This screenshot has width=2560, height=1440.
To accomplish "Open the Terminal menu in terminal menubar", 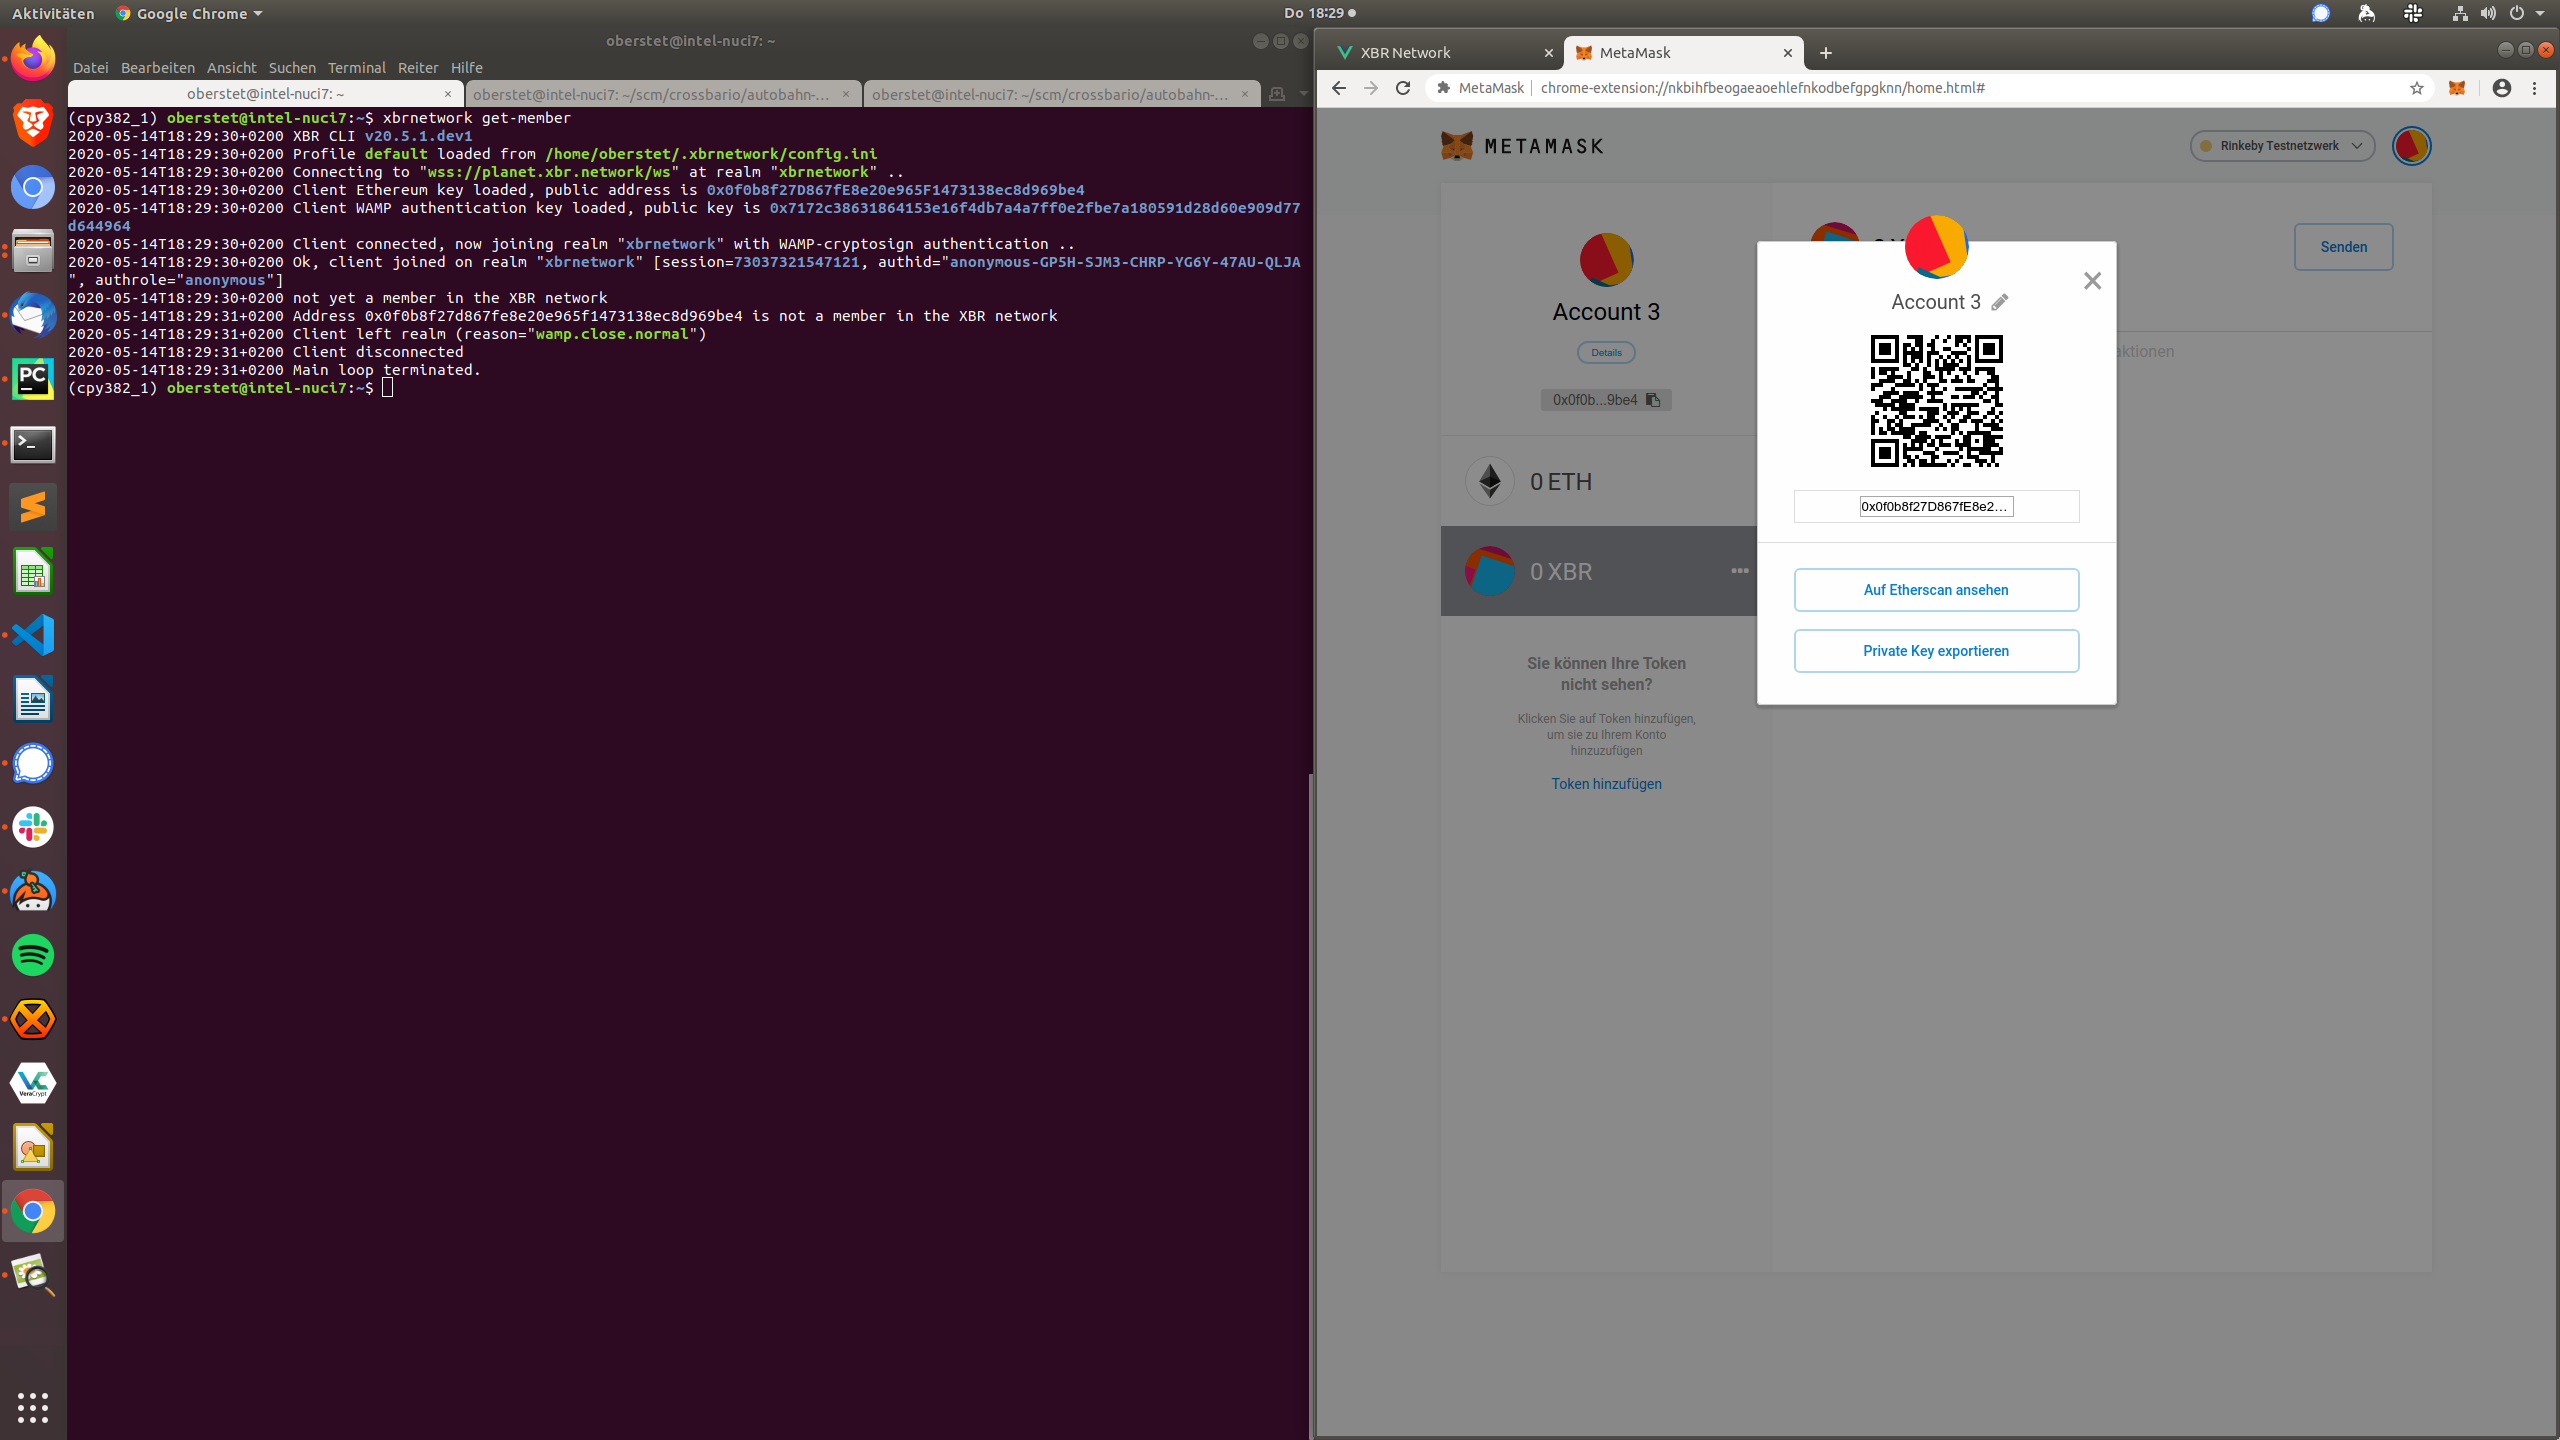I will click(x=357, y=67).
